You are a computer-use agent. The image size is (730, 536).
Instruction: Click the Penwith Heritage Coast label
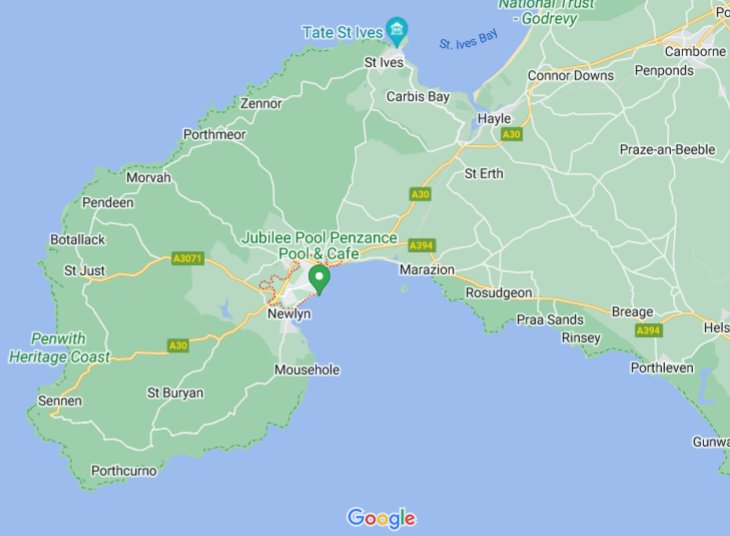[59, 348]
